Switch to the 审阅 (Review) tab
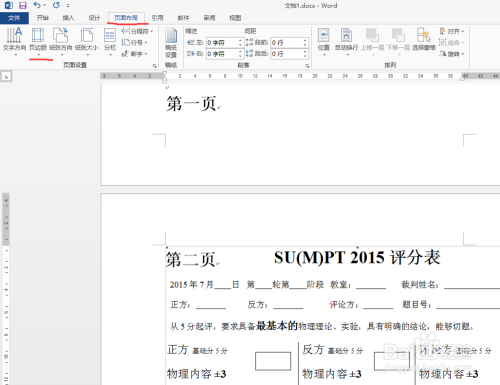 pyautogui.click(x=209, y=18)
